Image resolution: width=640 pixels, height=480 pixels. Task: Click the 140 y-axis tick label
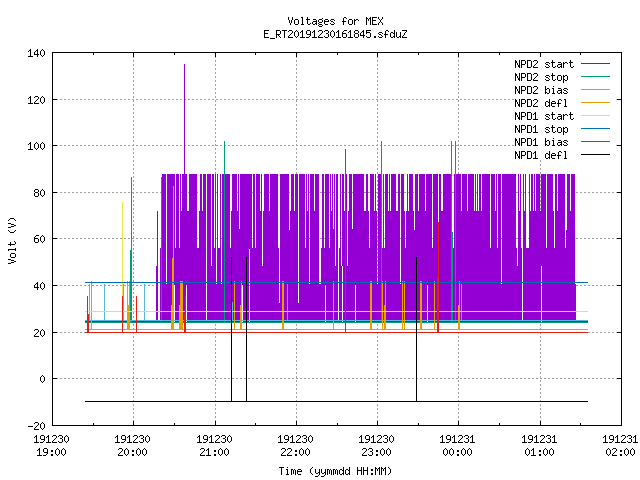point(36,53)
